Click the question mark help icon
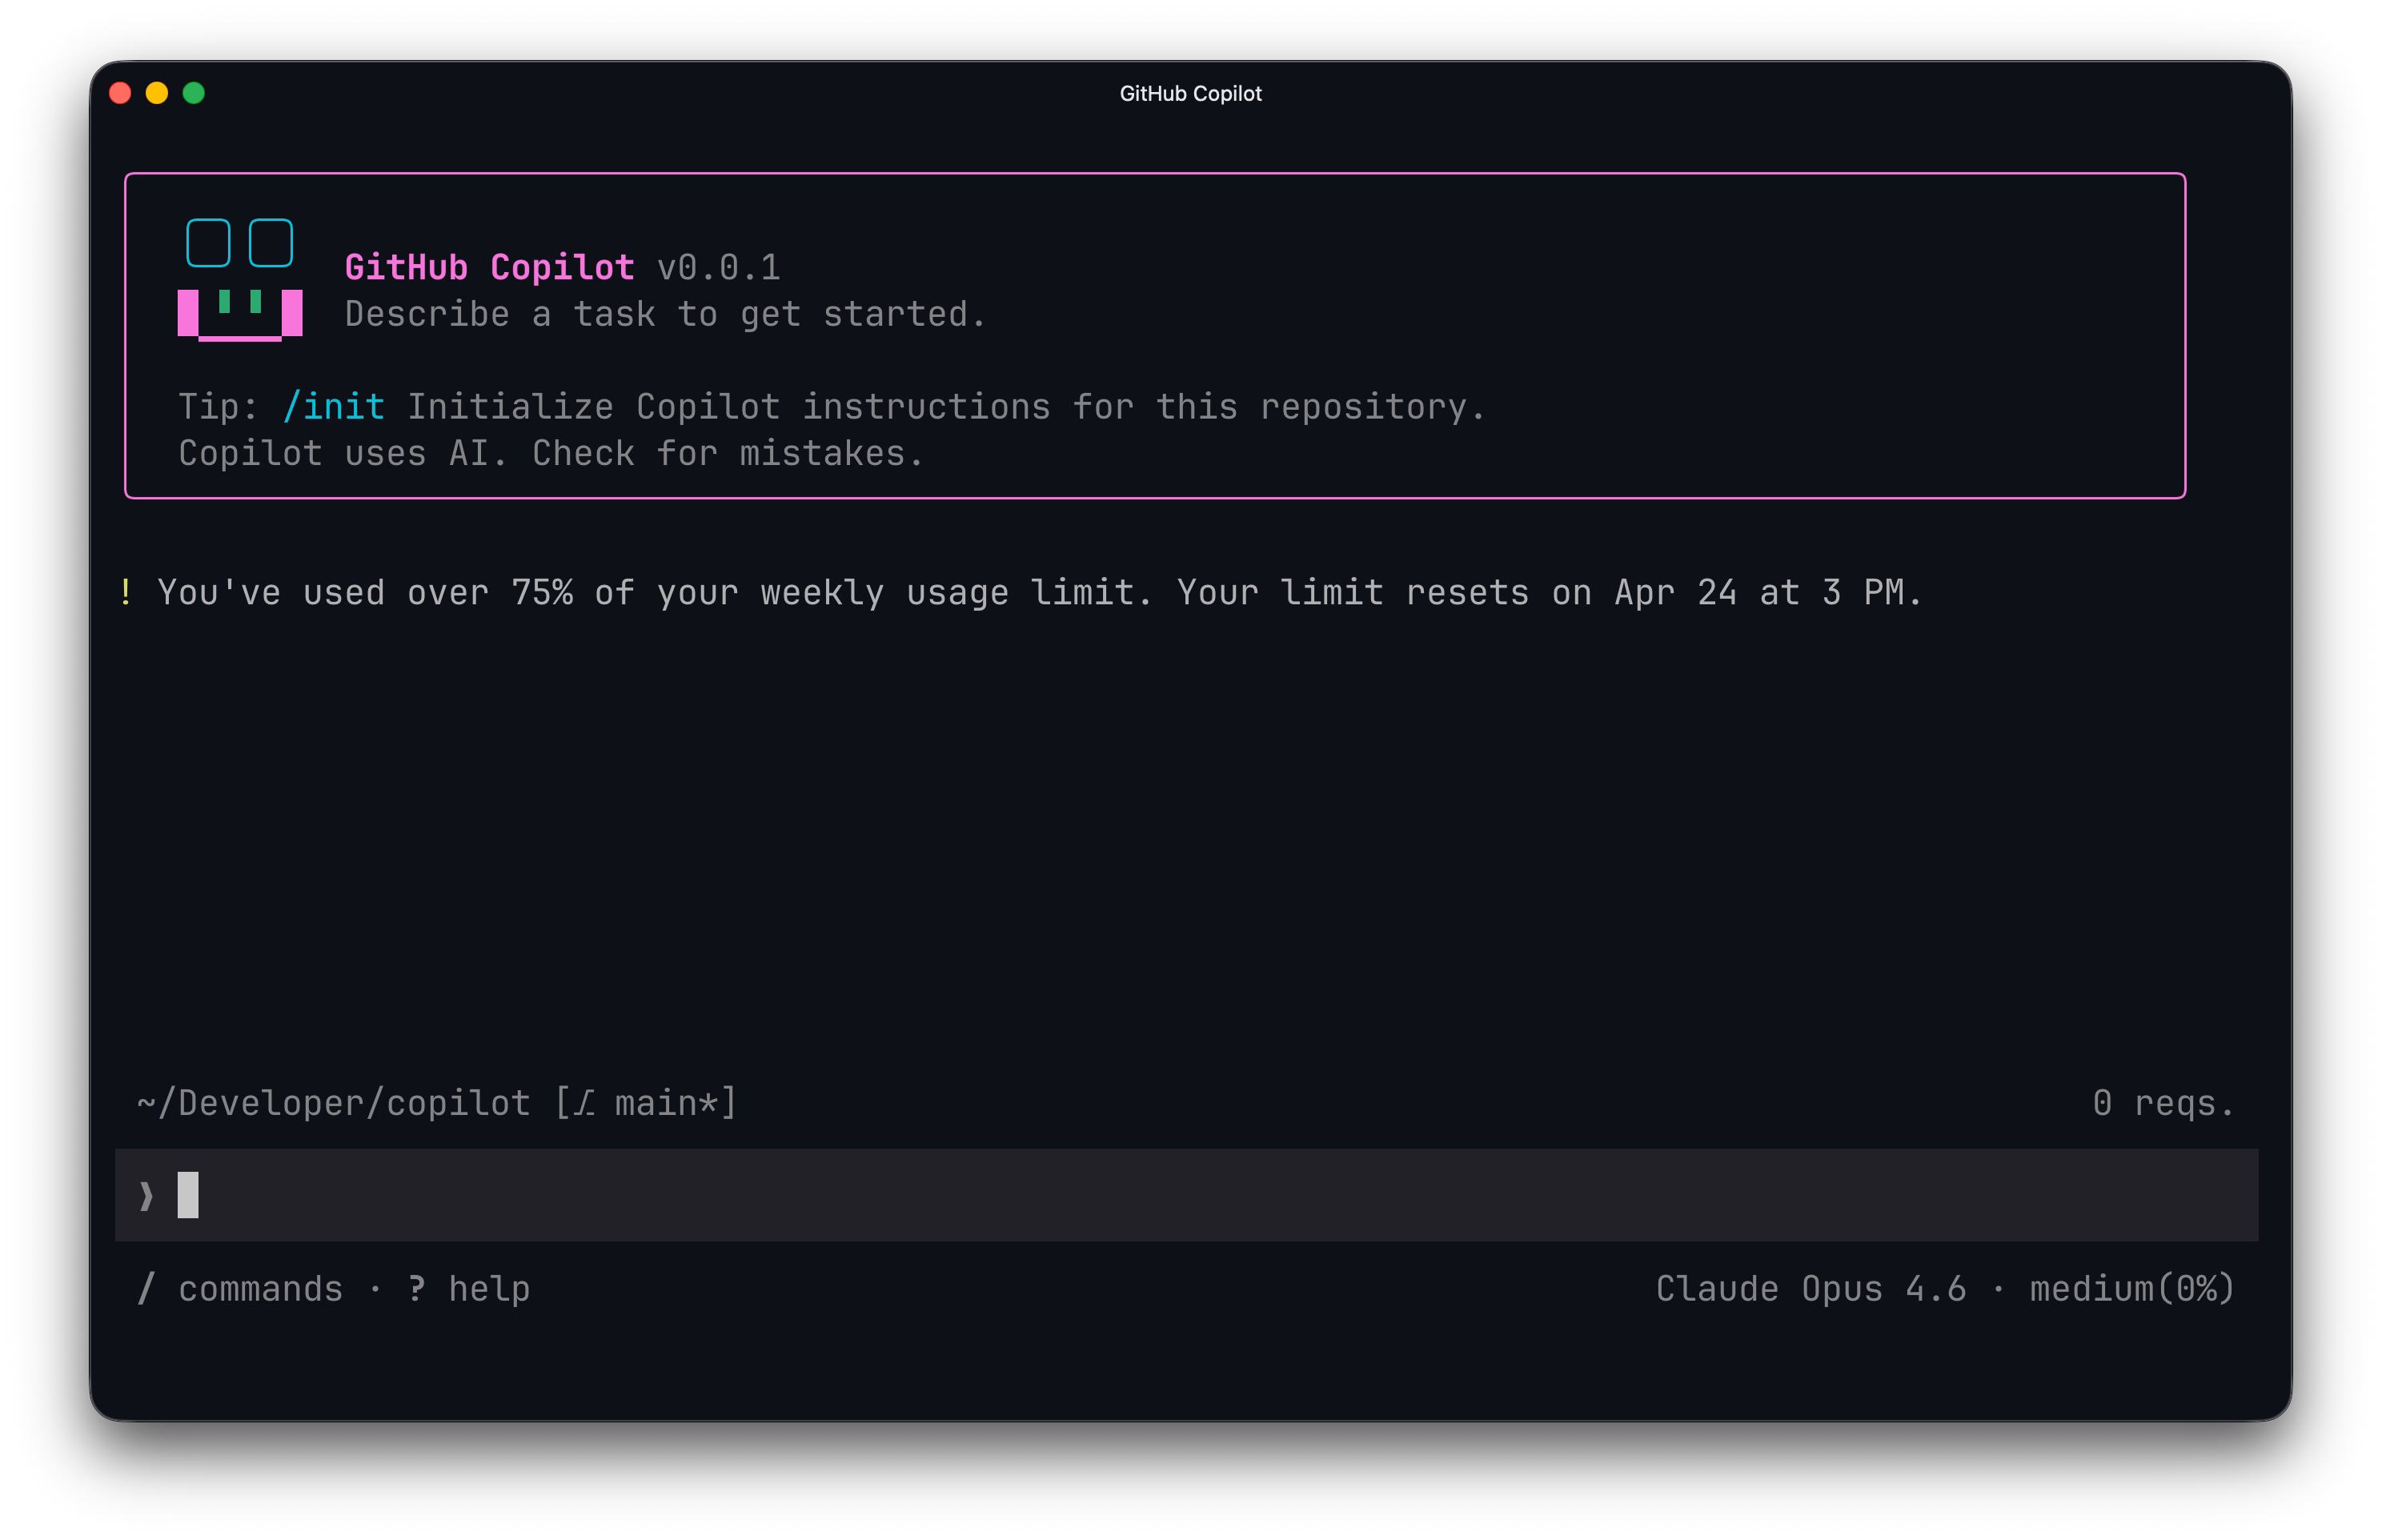Screen dimensions: 2382x1540 tap(417, 1288)
